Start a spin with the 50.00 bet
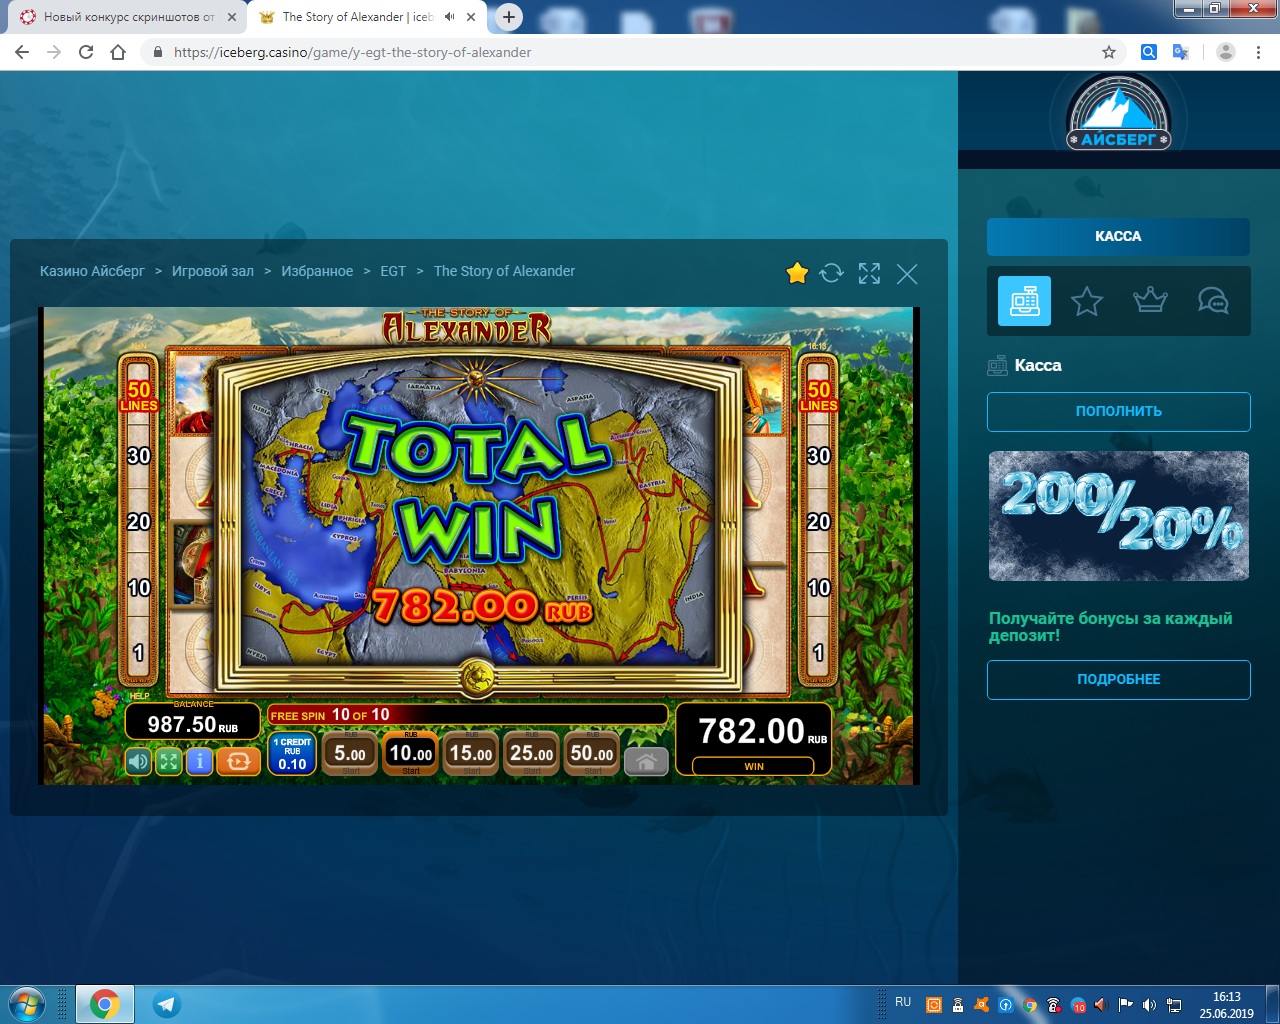The height and width of the screenshot is (1024, 1280). pyautogui.click(x=592, y=754)
